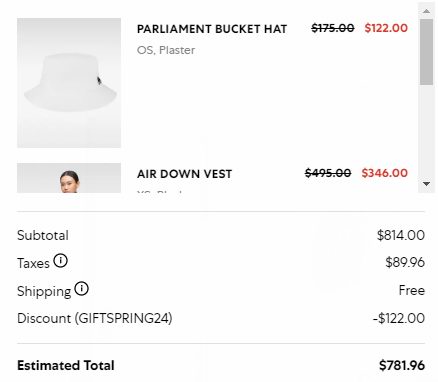Click the $346.00 vest sale price
Image resolution: width=438 pixels, height=382 pixels.
pyautogui.click(x=385, y=173)
